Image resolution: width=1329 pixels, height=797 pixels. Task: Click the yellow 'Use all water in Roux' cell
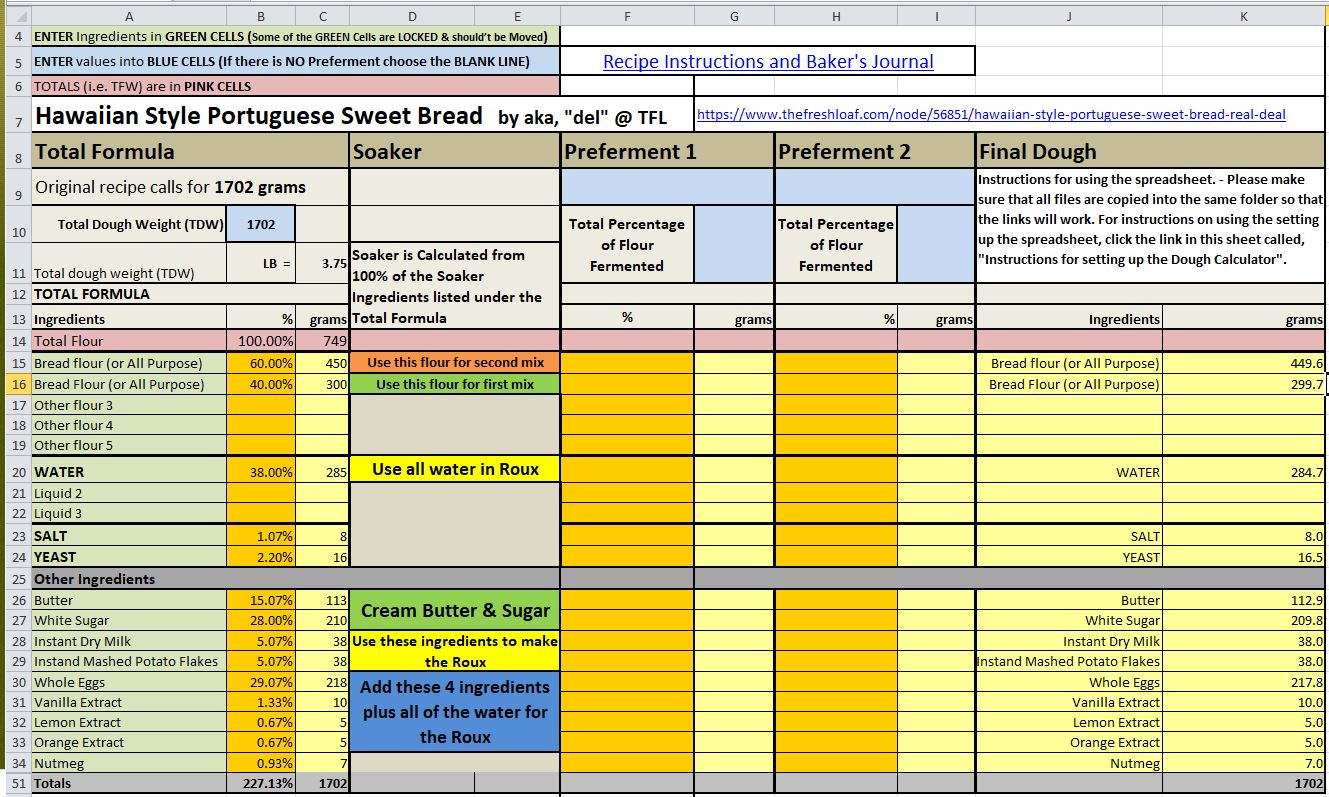coord(454,470)
